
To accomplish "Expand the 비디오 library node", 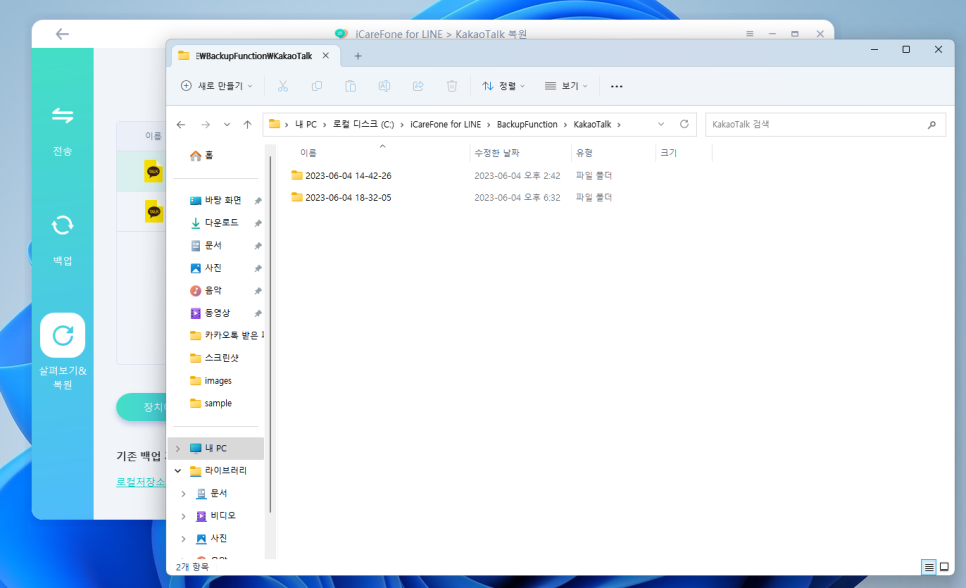I will click(183, 516).
